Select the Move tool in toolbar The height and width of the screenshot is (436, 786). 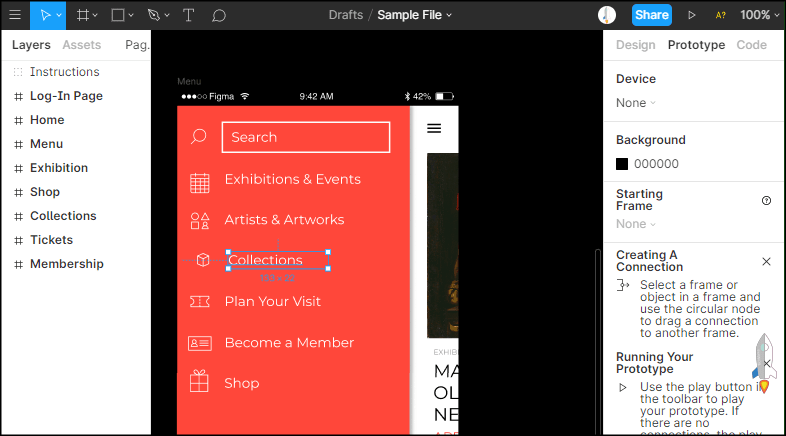(45, 15)
